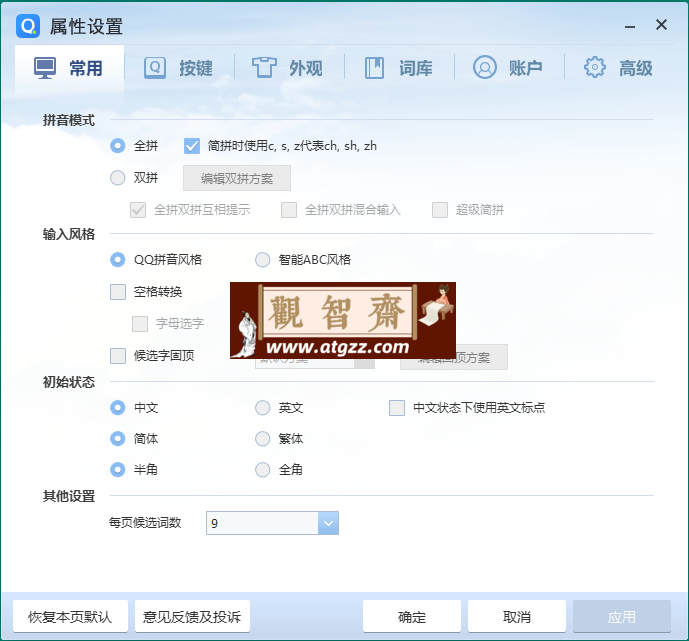Open the 常用 tab

69,69
